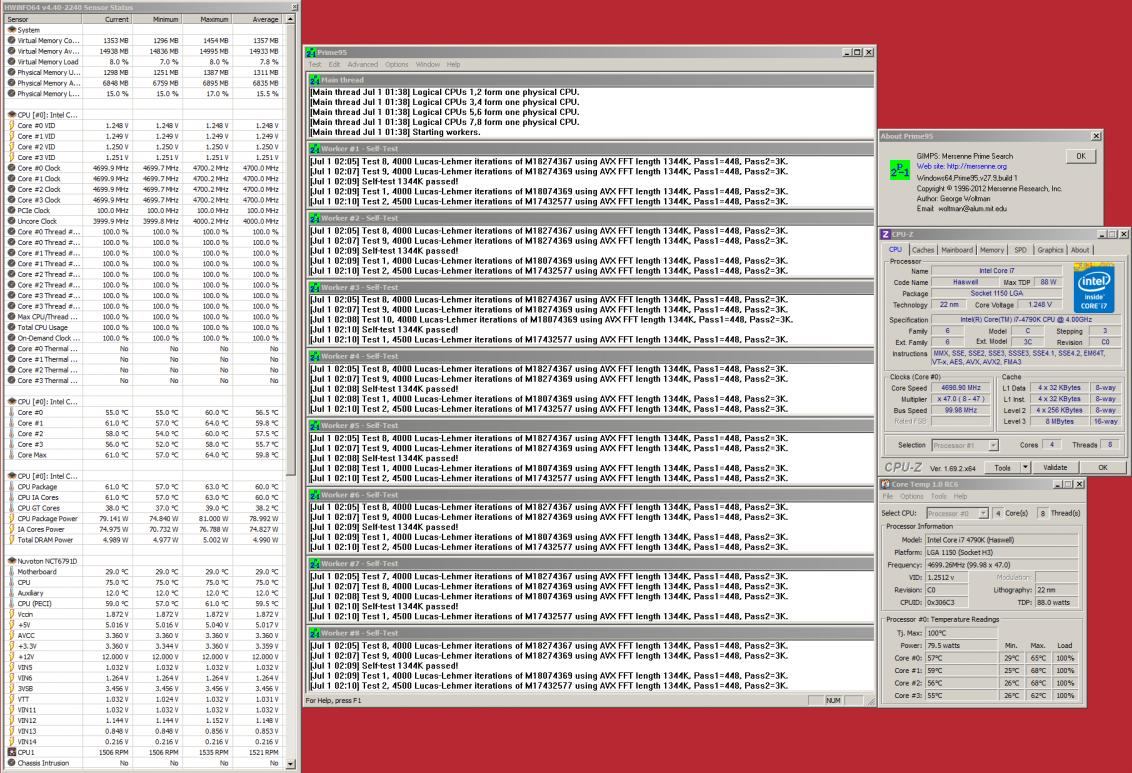
Task: Click the Sensor column header in HWiNFO64
Action: pos(42,19)
